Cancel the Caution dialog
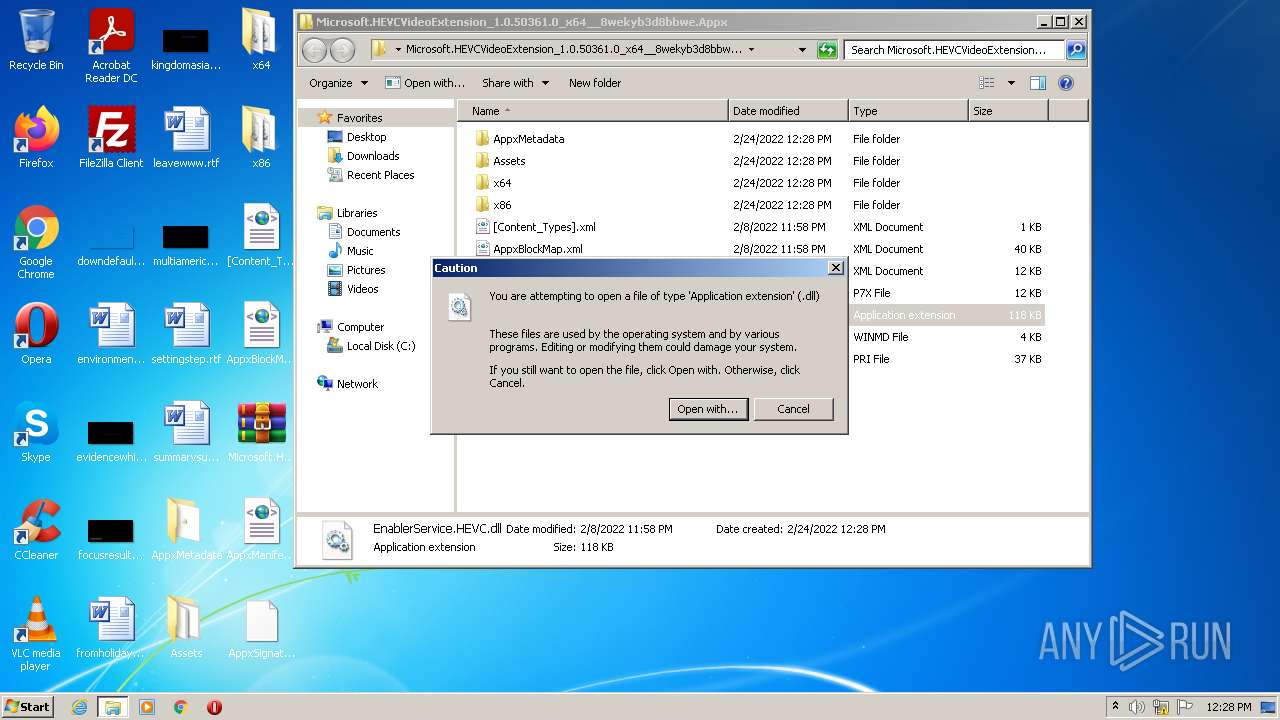This screenshot has height=720, width=1280. click(793, 409)
